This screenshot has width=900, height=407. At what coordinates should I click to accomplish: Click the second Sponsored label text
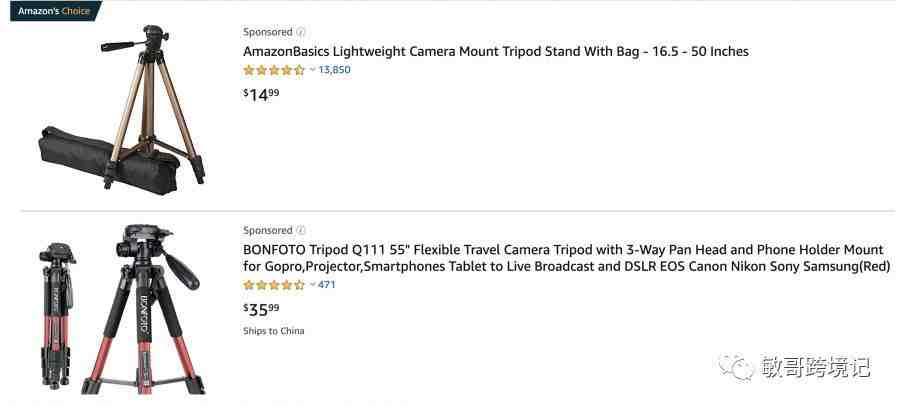pyautogui.click(x=267, y=230)
